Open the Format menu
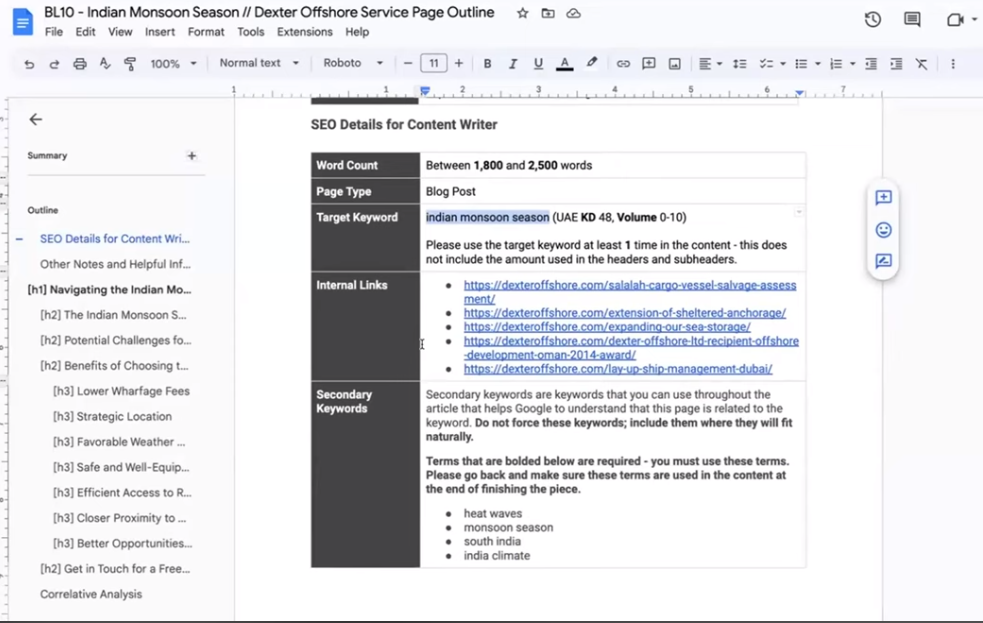 tap(206, 32)
